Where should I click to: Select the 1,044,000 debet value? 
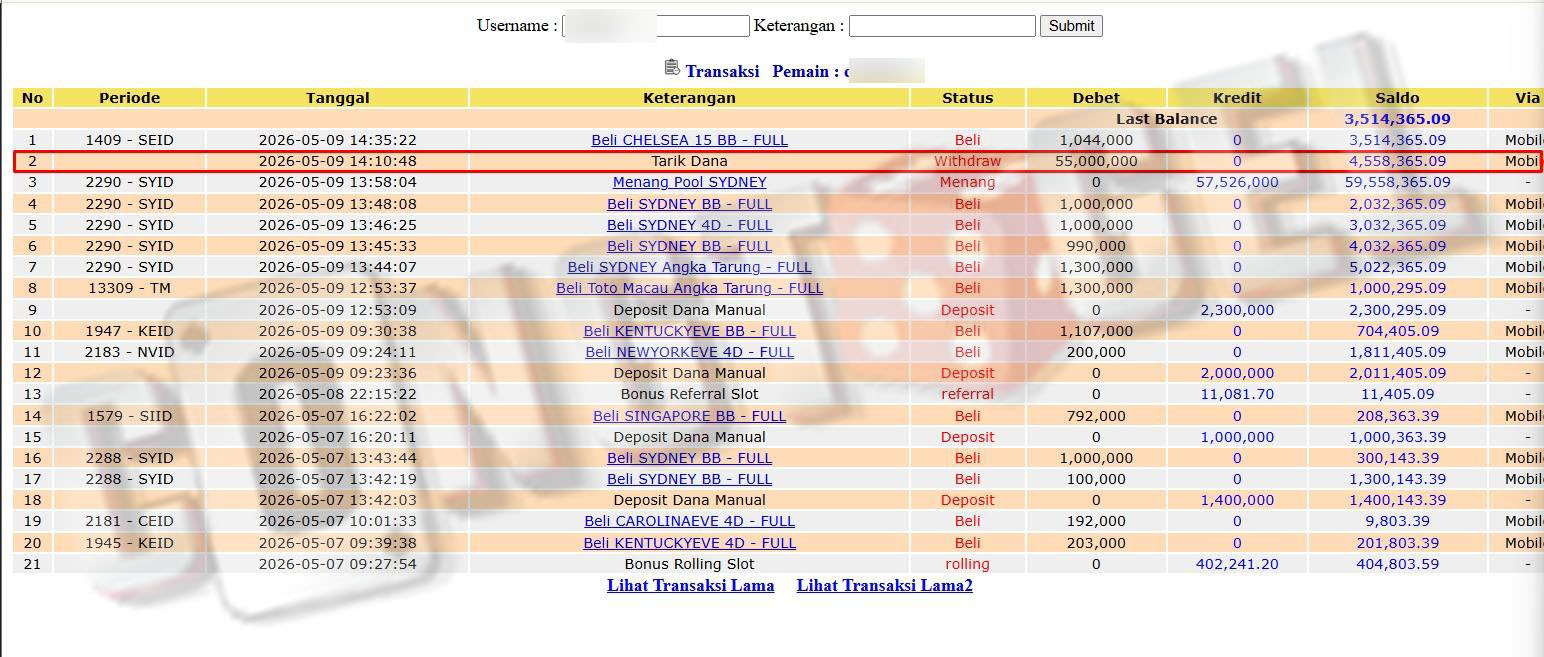(x=1096, y=140)
